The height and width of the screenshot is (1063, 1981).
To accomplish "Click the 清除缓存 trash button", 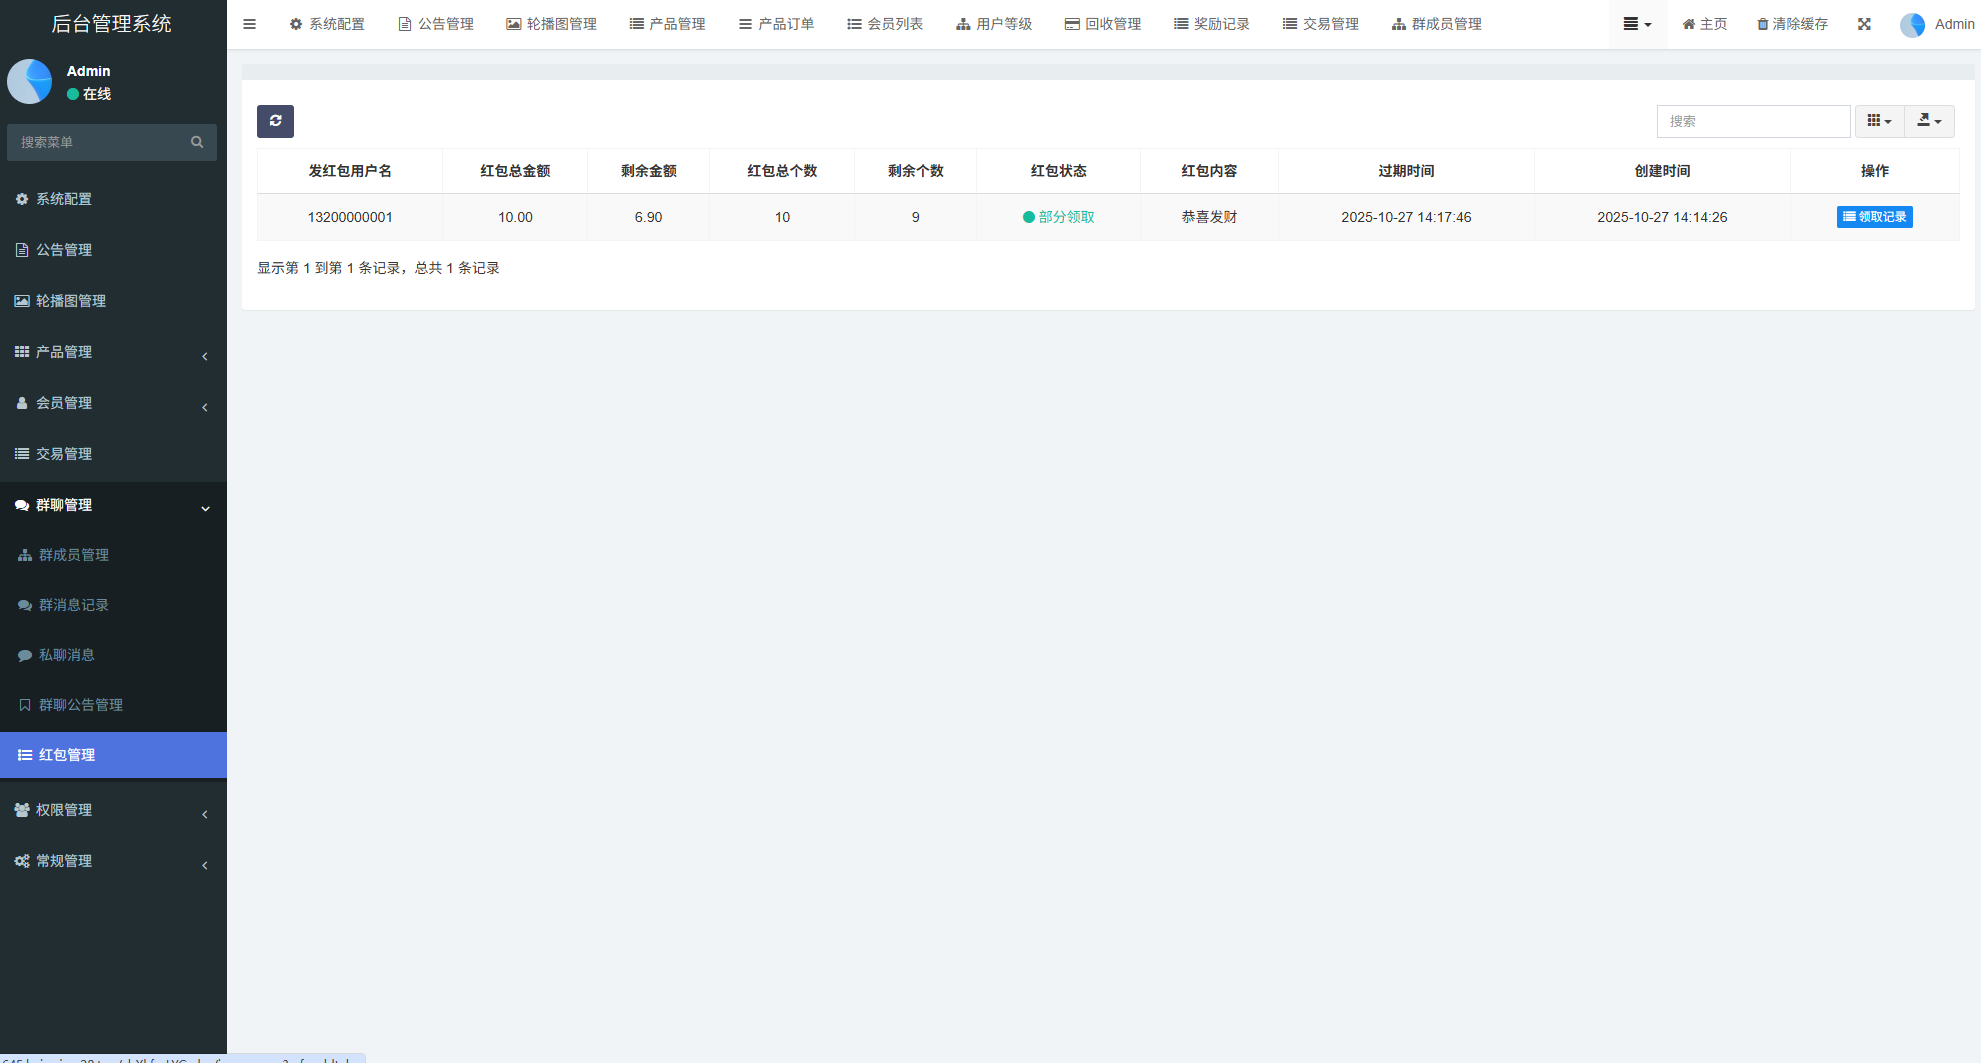I will click(1792, 24).
